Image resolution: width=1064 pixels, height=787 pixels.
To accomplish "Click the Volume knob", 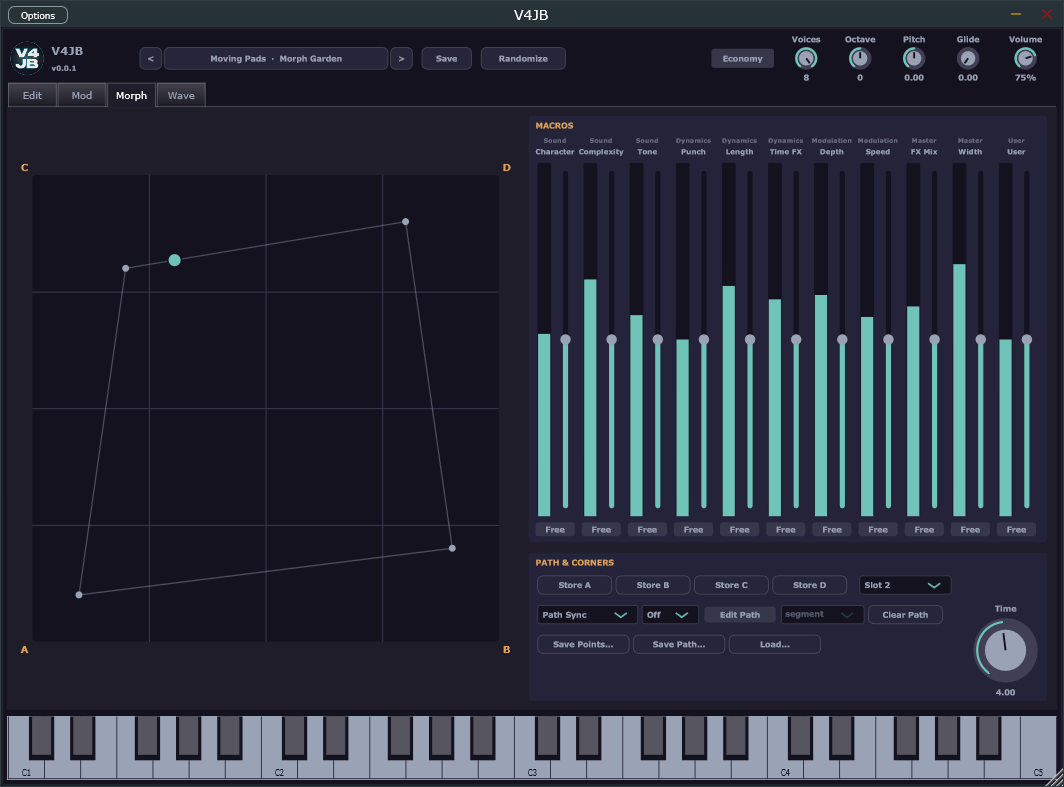I will point(1025,59).
